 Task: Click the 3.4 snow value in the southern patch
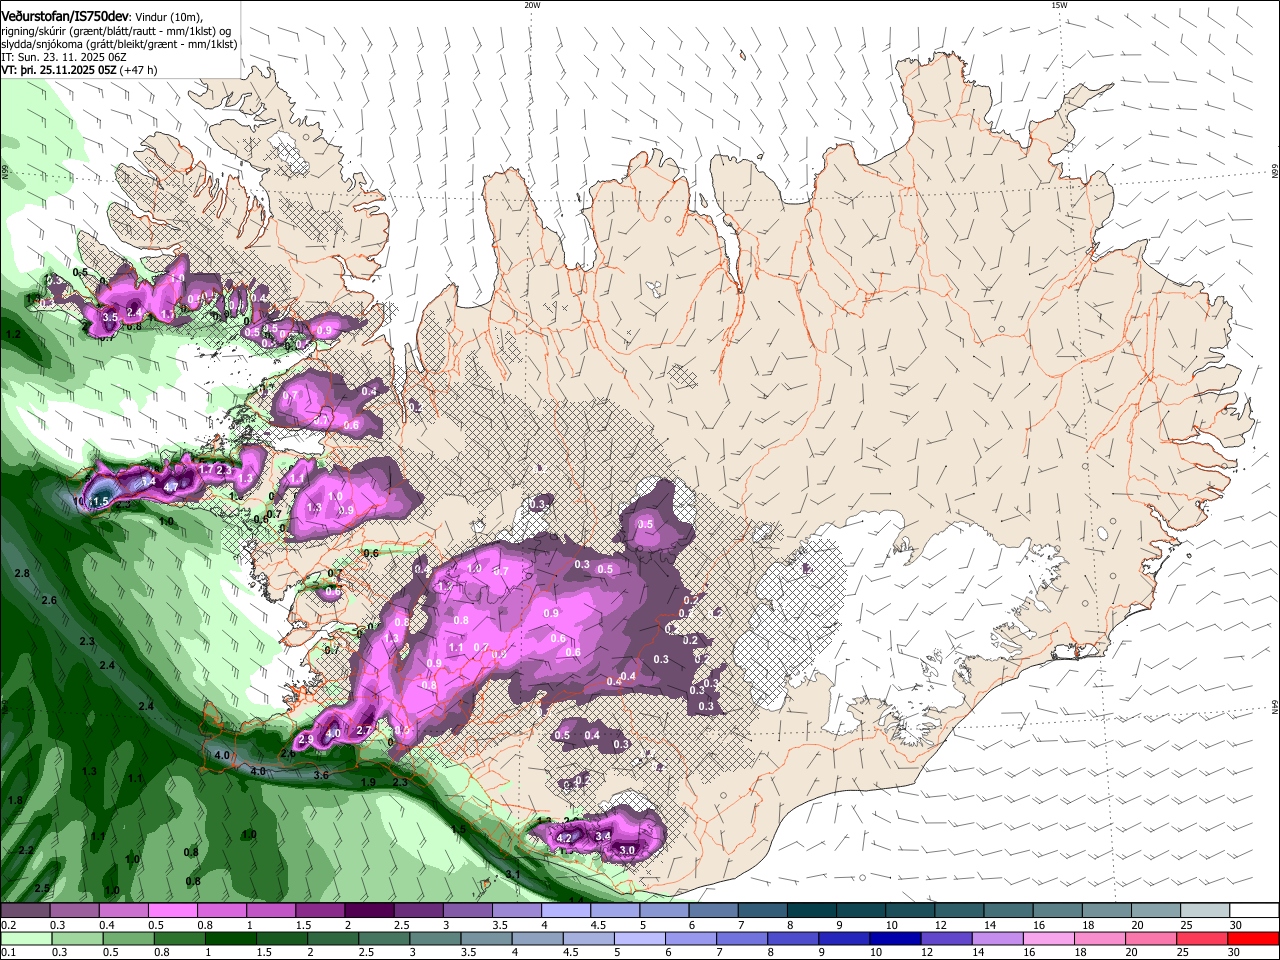click(603, 836)
